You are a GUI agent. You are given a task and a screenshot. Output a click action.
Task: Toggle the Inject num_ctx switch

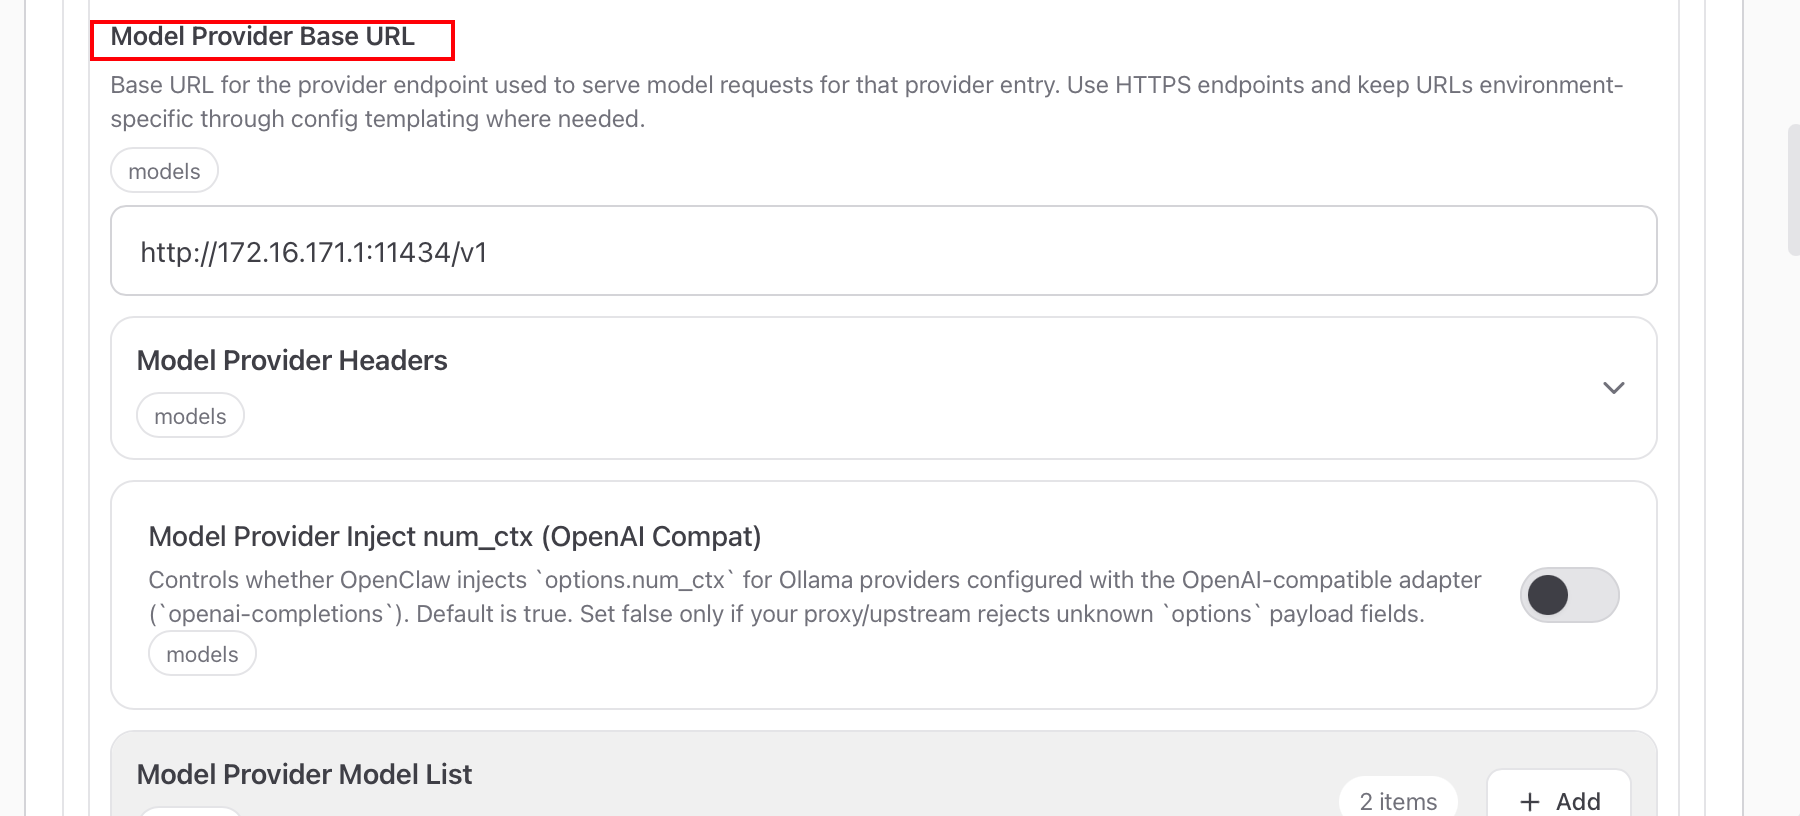(x=1569, y=595)
